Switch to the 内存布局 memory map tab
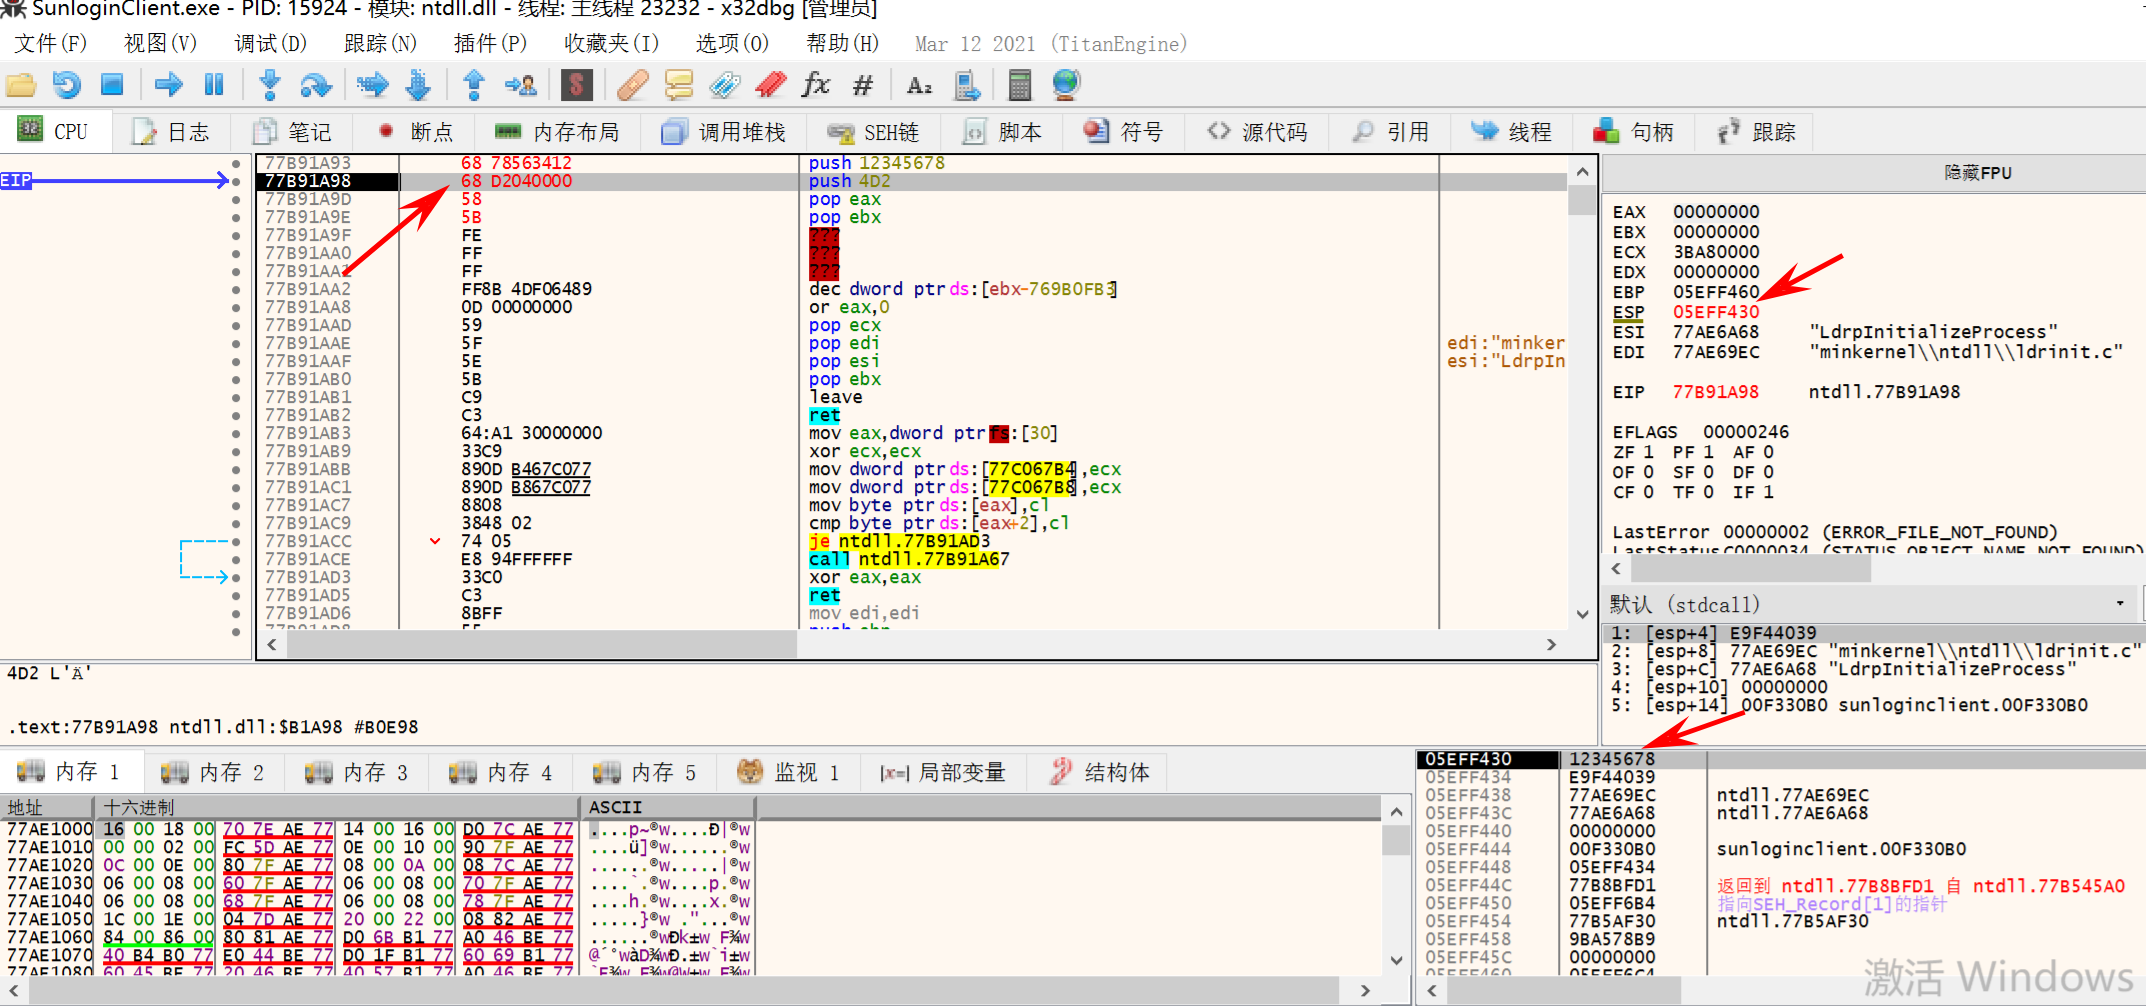The width and height of the screenshot is (2146, 1006). [557, 132]
